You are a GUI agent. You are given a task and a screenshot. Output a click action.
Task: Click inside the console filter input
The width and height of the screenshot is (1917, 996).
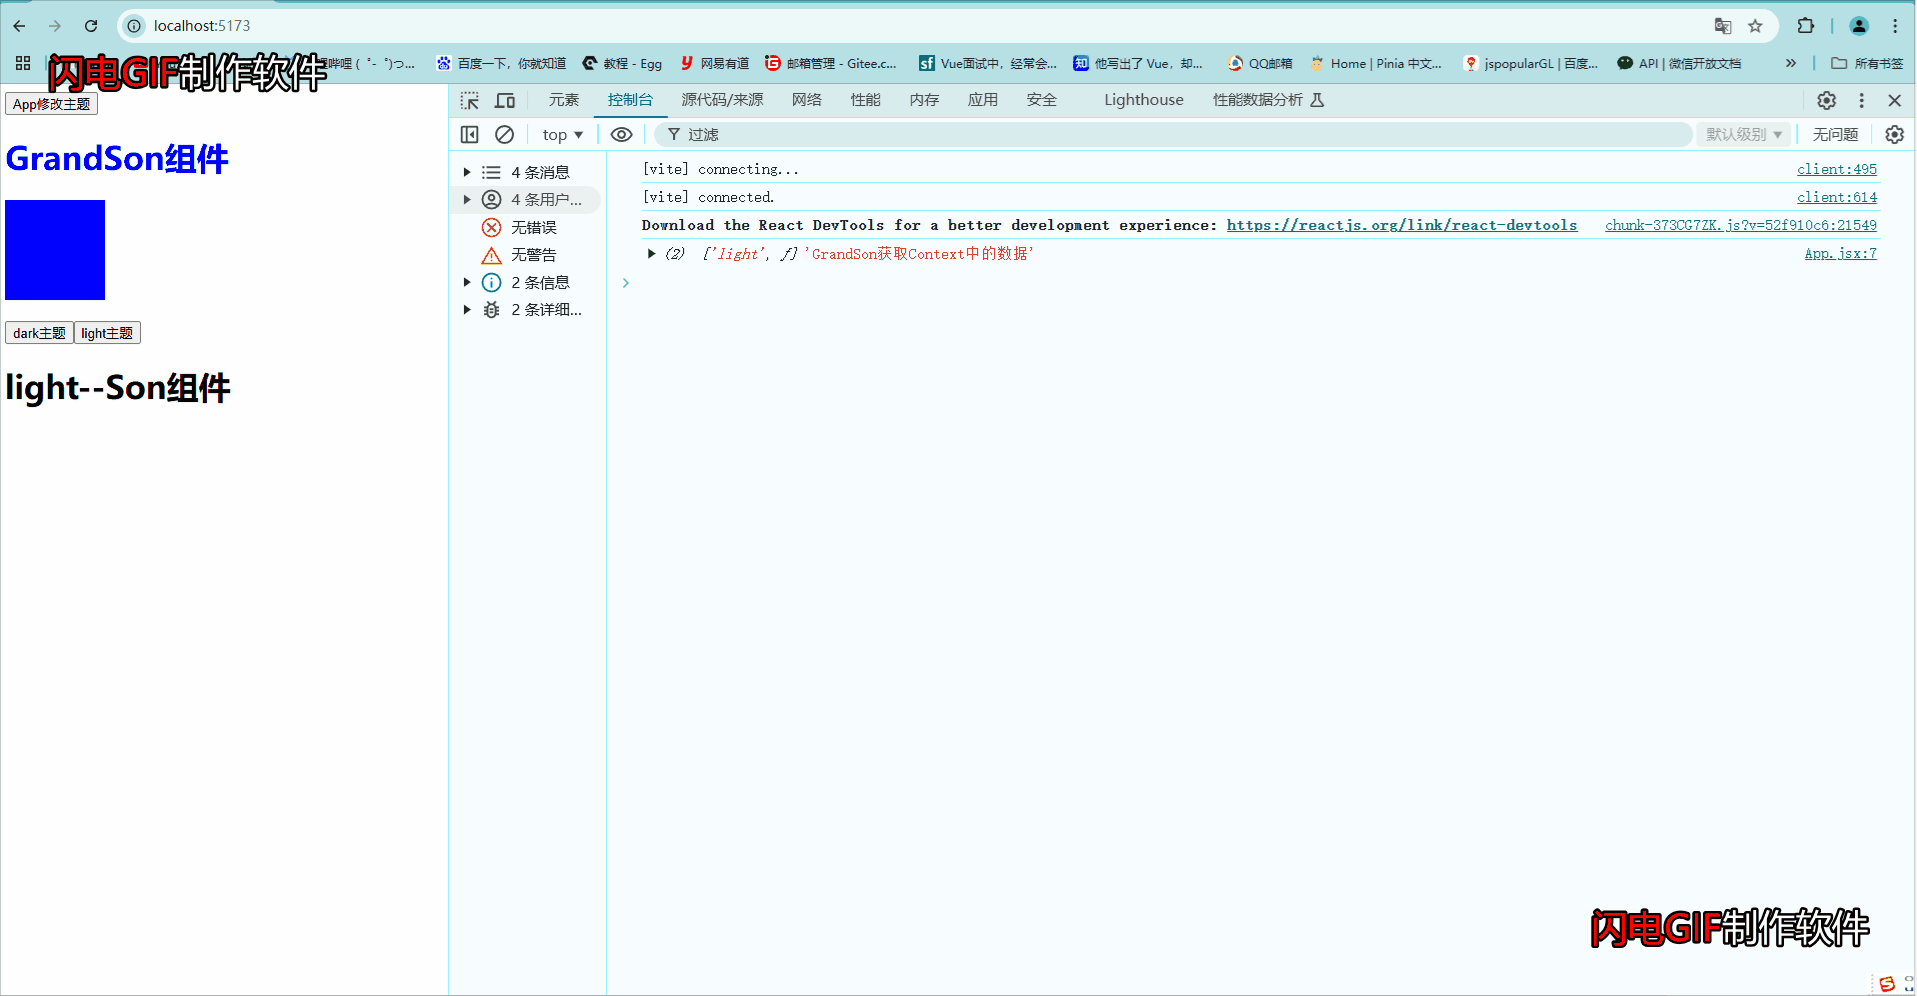point(800,134)
